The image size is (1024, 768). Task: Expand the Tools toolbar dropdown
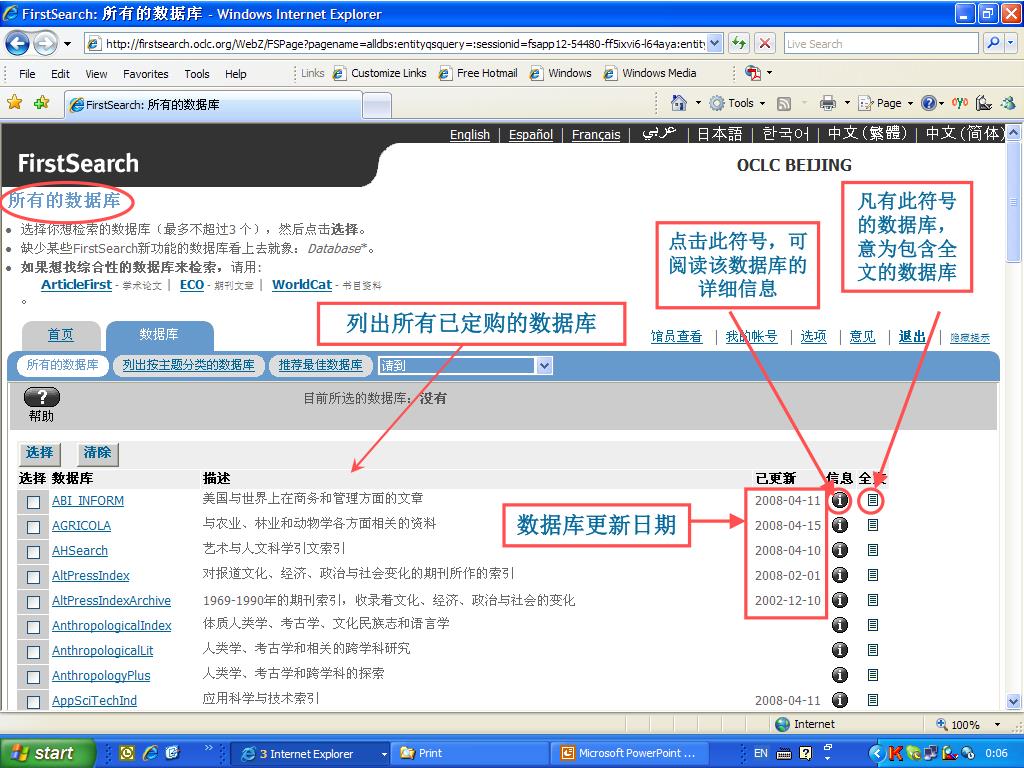[762, 103]
